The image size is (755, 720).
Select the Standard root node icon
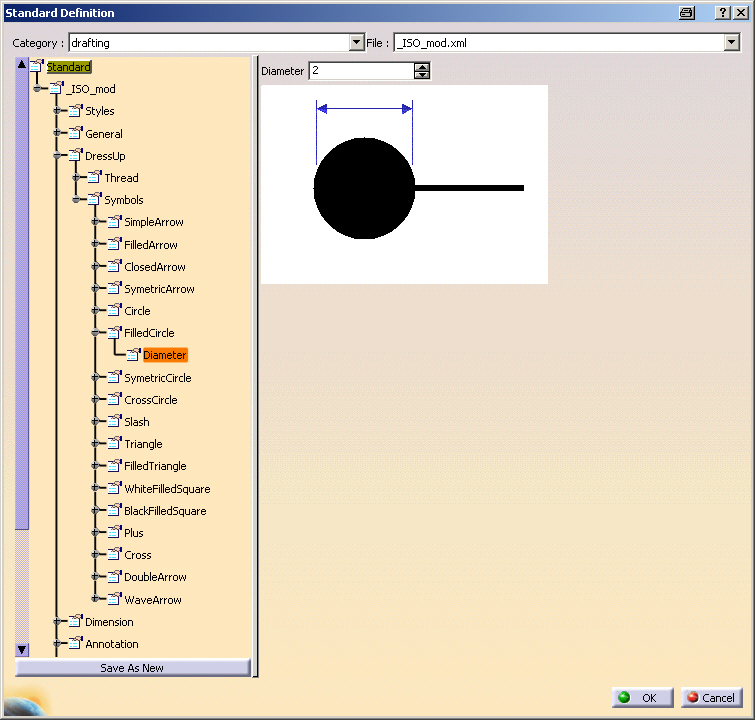[37, 66]
